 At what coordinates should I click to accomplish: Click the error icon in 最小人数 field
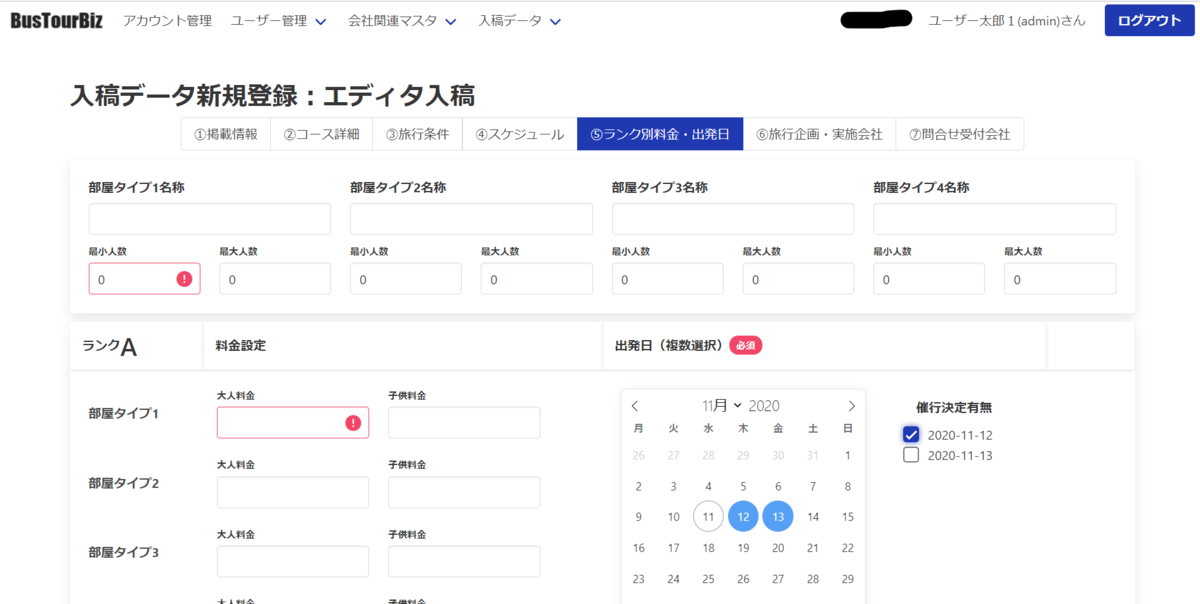click(x=186, y=279)
